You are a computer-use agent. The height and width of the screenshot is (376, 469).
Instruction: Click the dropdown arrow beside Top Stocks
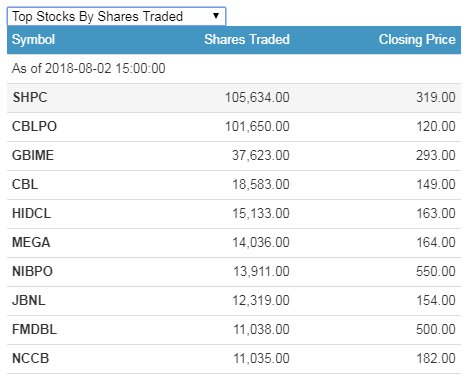point(216,16)
